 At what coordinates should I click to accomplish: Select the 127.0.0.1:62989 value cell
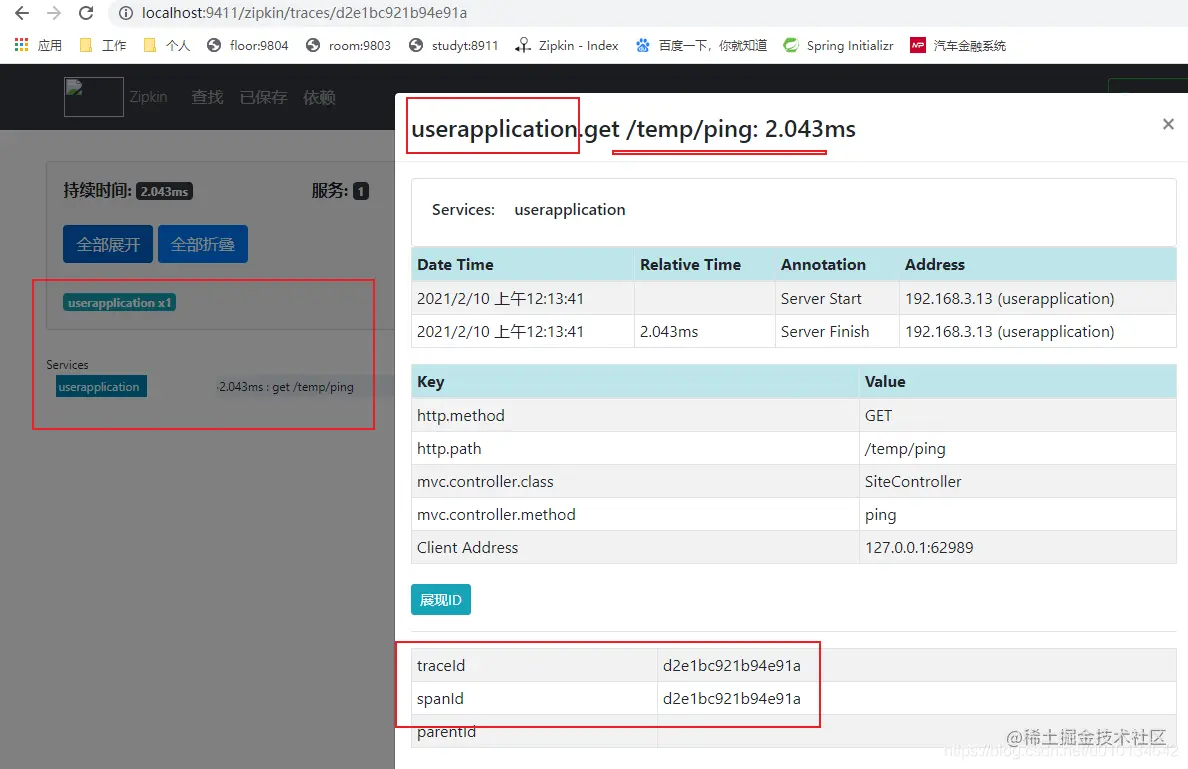1018,547
